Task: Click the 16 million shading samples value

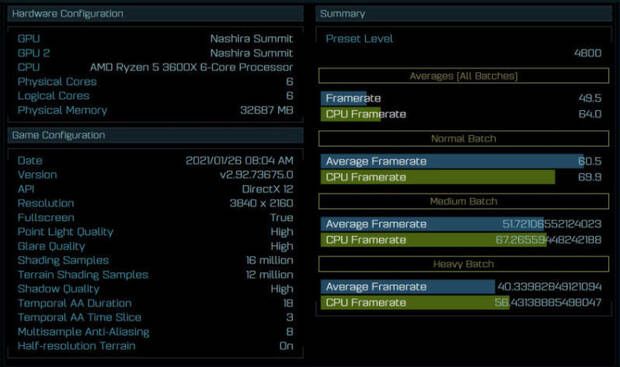Action: [x=270, y=260]
